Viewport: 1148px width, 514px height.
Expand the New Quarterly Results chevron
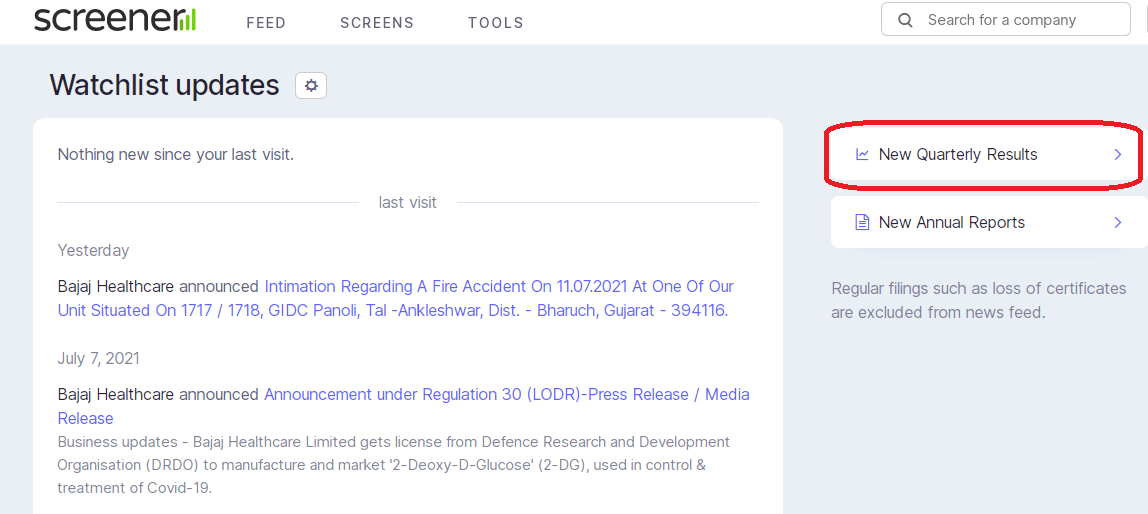tap(1117, 154)
